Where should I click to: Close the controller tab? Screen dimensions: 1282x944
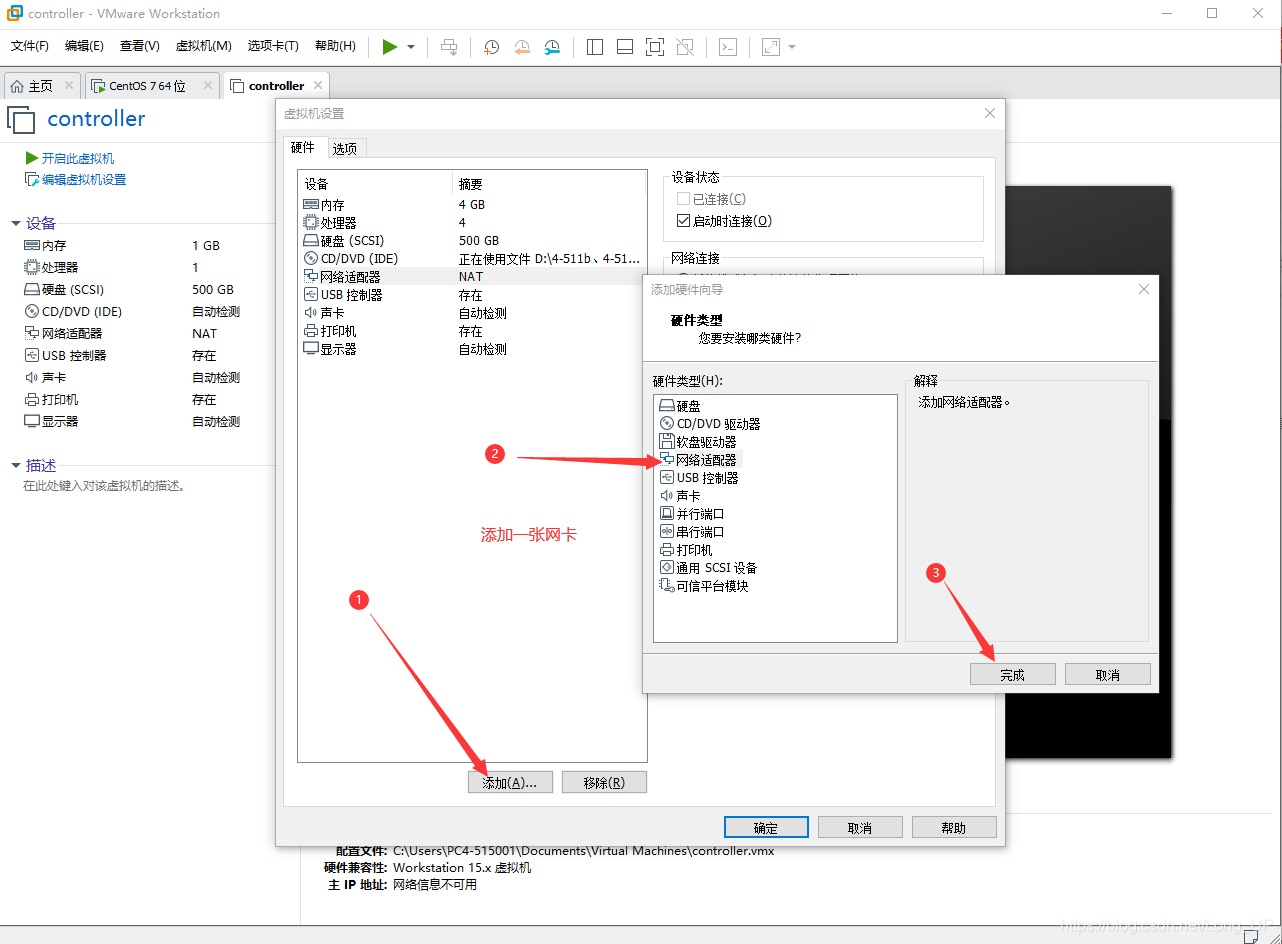(x=318, y=86)
